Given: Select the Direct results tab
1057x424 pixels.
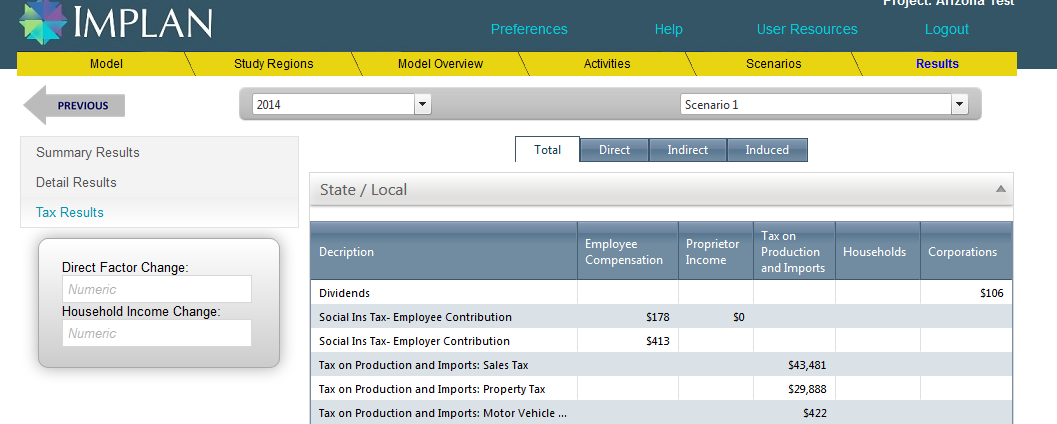Looking at the screenshot, I should pyautogui.click(x=614, y=150).
